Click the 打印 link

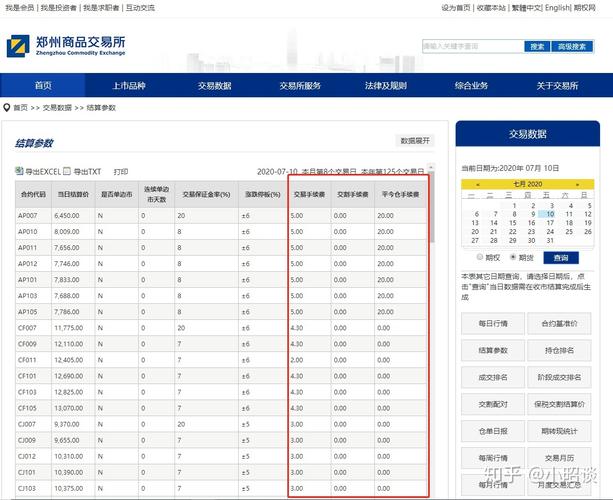121,172
